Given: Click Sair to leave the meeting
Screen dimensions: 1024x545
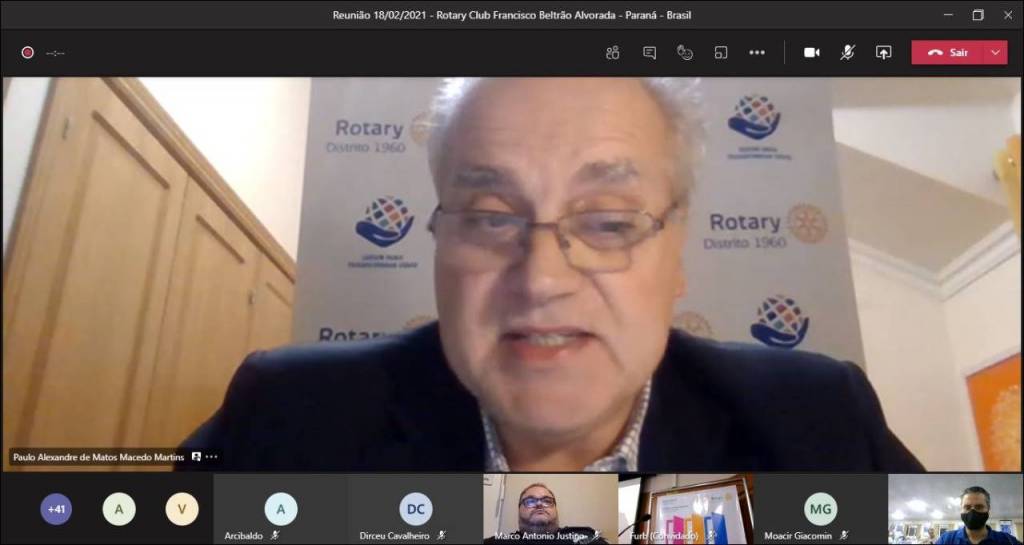Looking at the screenshot, I should pyautogui.click(x=948, y=53).
